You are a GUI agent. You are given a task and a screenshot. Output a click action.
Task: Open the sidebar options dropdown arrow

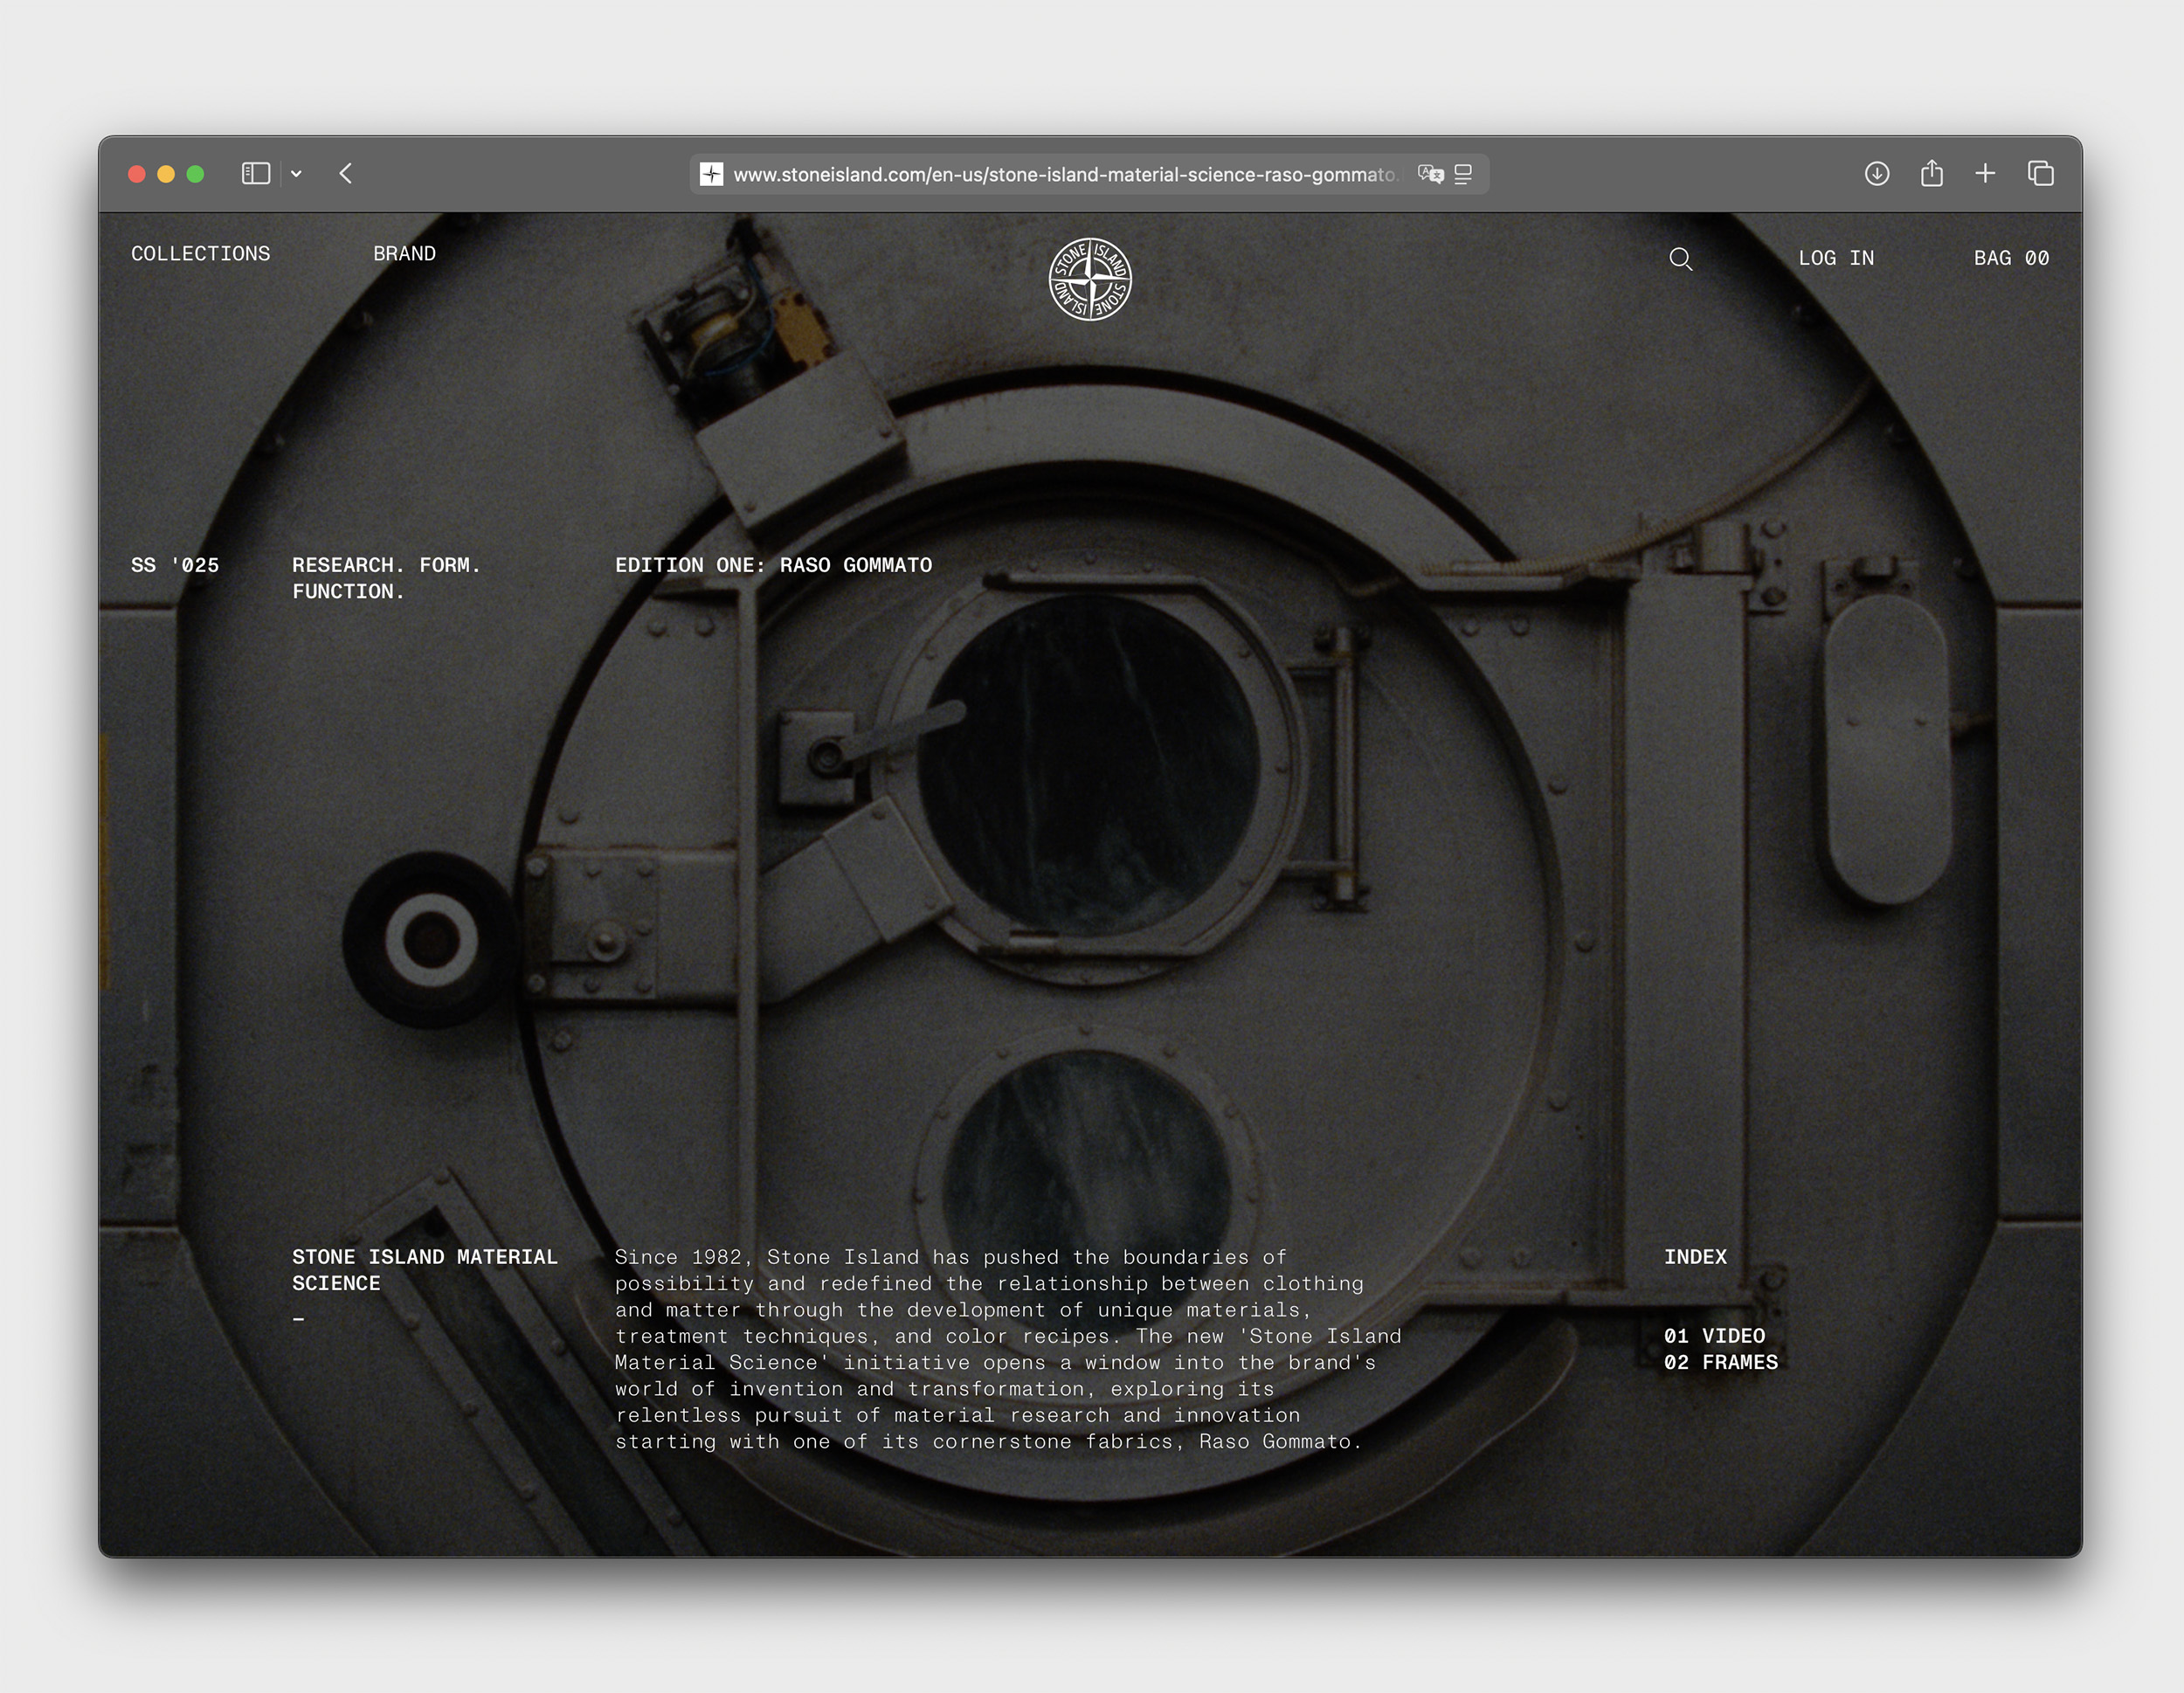pos(296,174)
